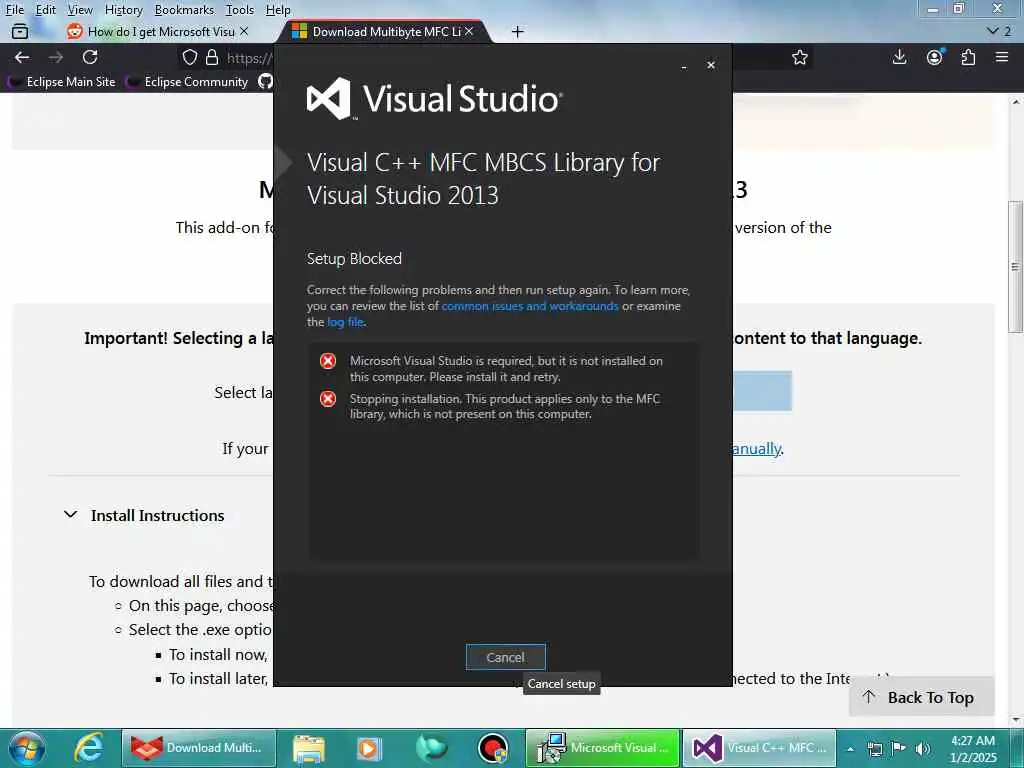This screenshot has height=768, width=1024.
Task: Open the Firefox hamburger application menu
Action: click(1002, 57)
